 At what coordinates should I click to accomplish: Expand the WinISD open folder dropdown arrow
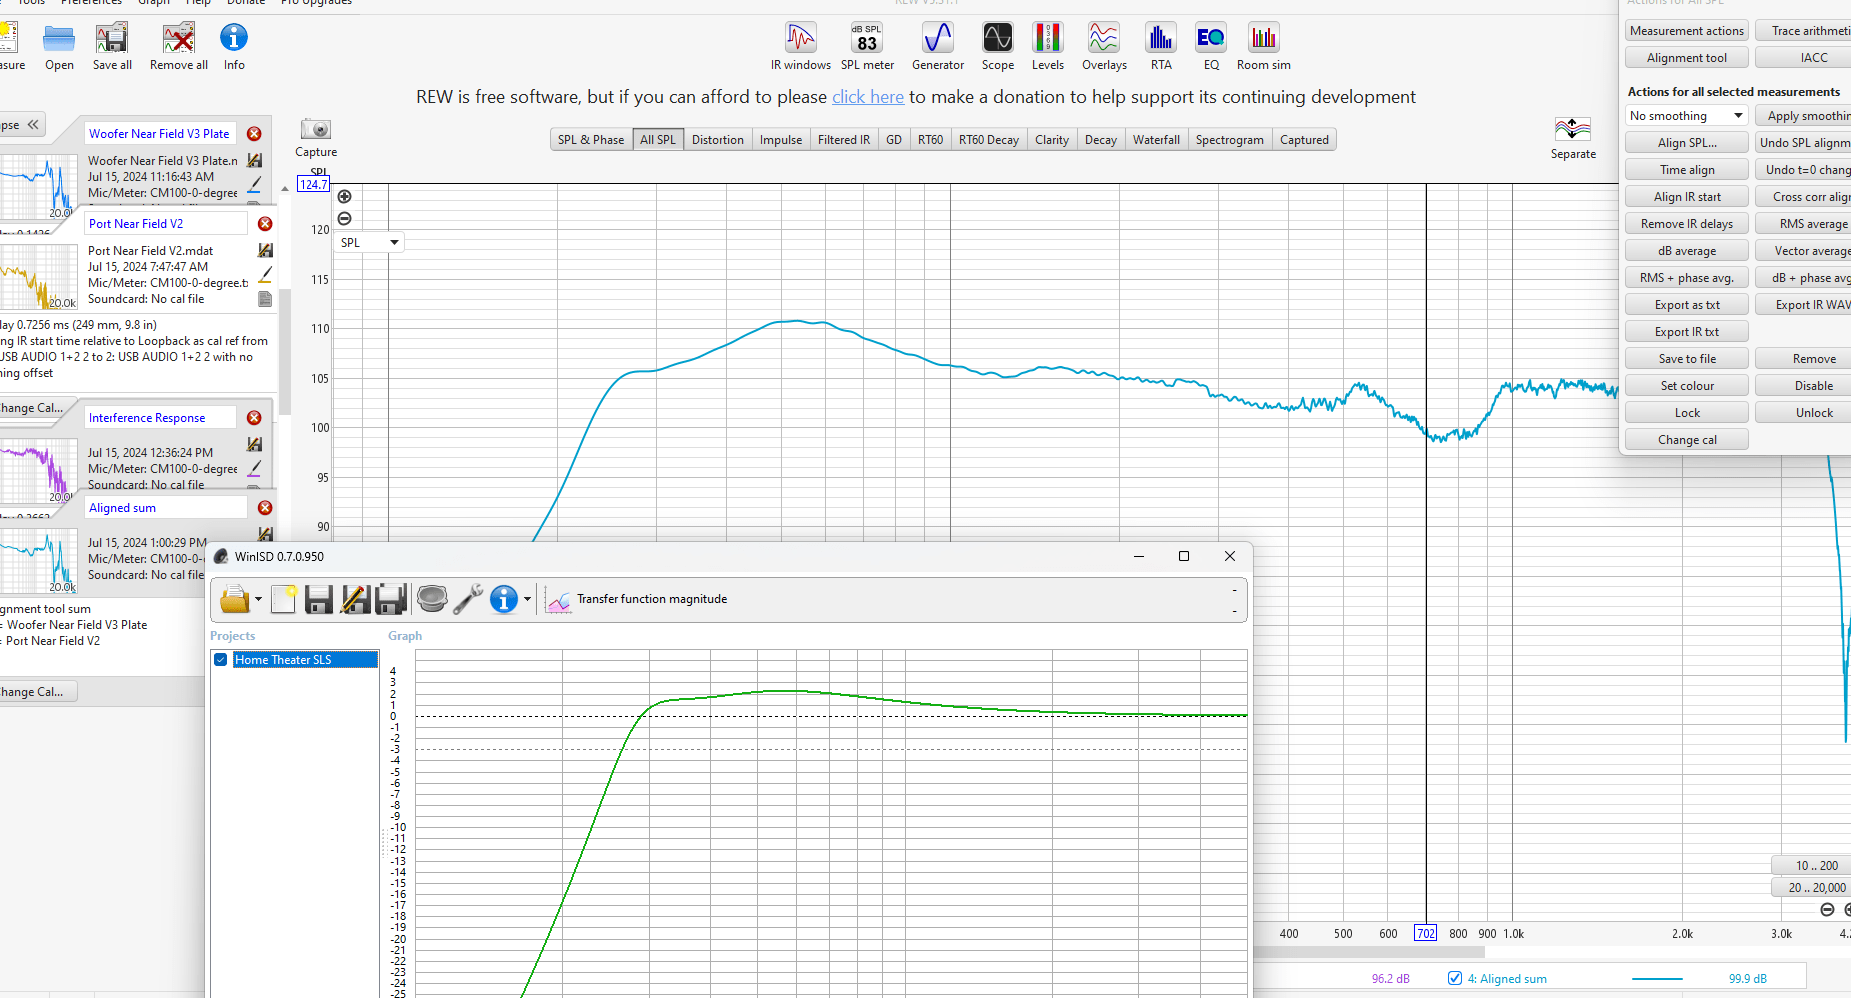[x=258, y=600]
